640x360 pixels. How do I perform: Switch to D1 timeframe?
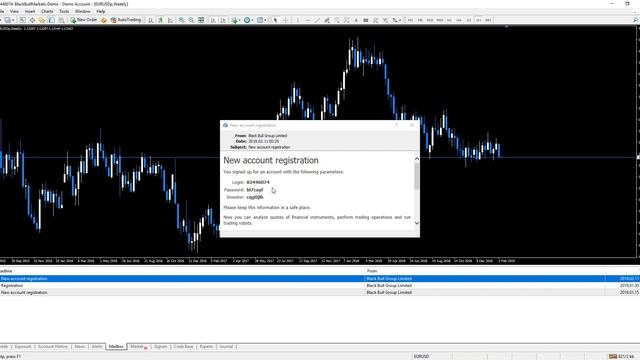pos(469,20)
